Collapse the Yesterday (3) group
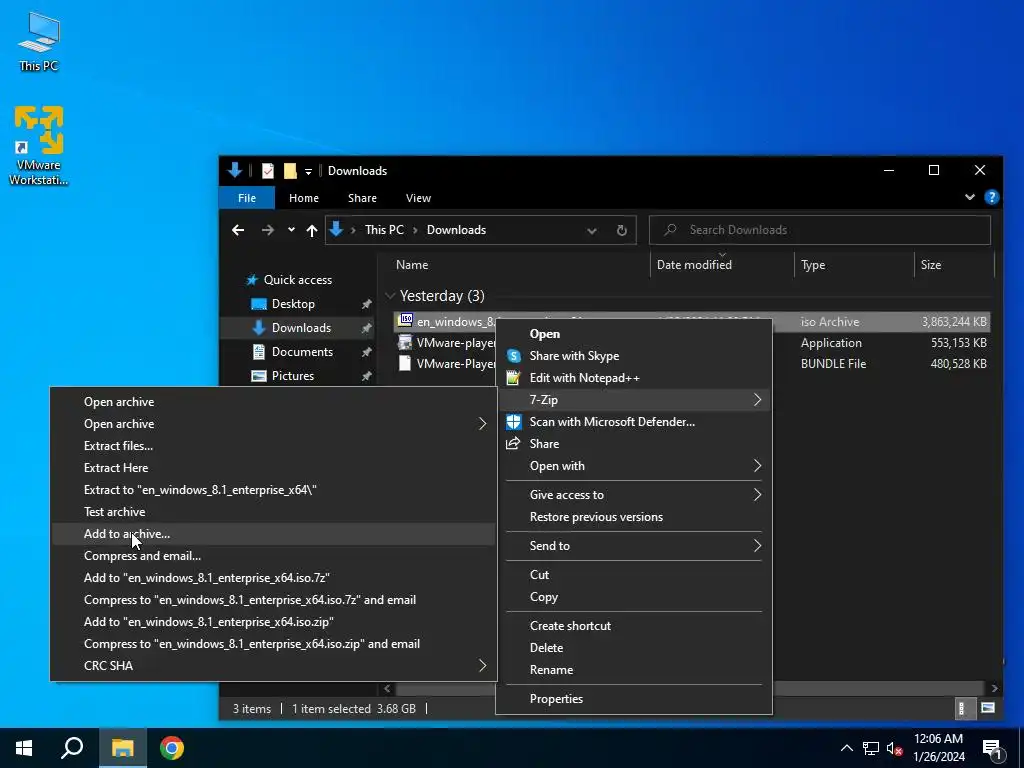Image resolution: width=1024 pixels, height=768 pixels. click(391, 296)
